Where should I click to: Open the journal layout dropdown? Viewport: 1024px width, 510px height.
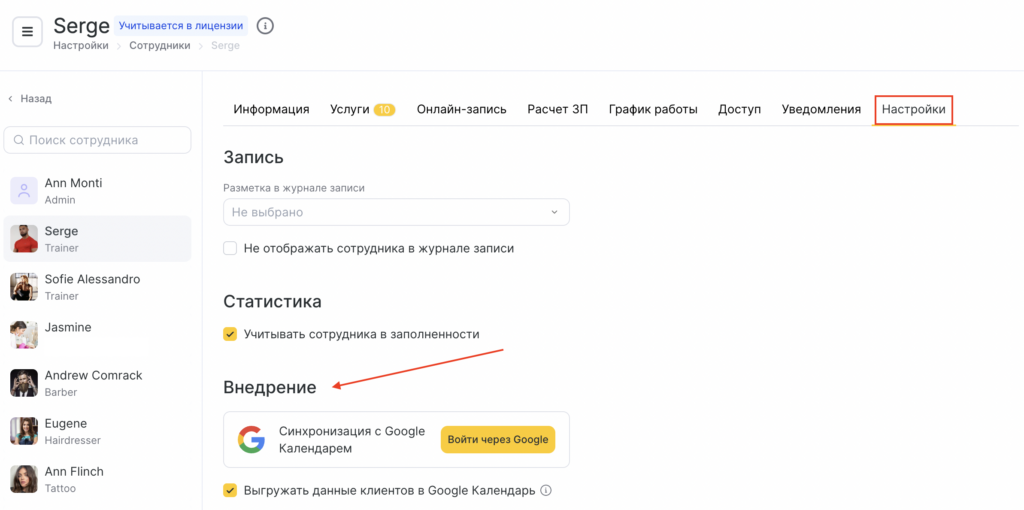pyautogui.click(x=396, y=212)
